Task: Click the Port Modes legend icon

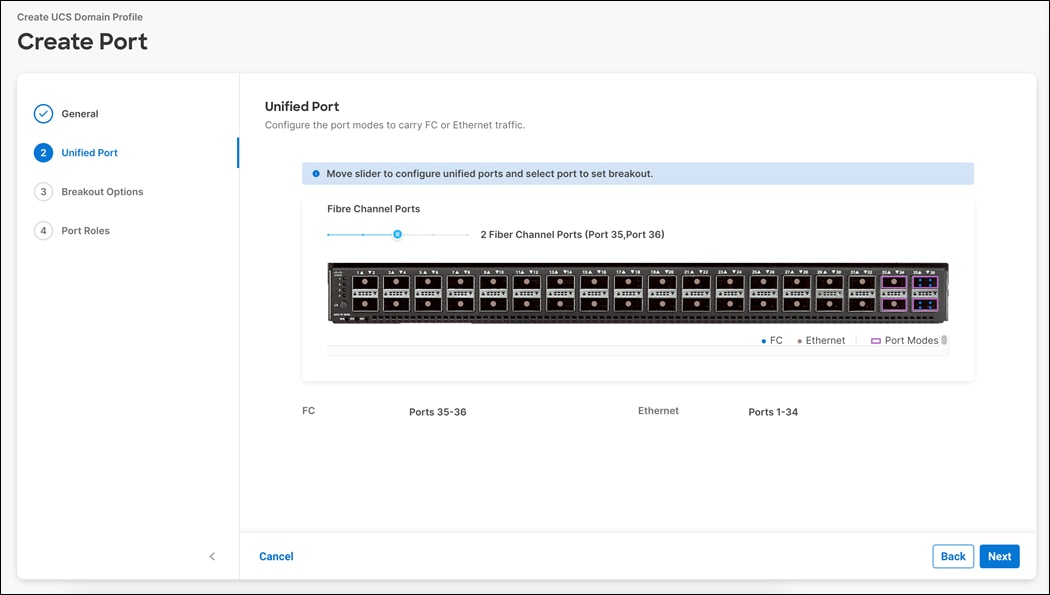Action: [x=875, y=340]
